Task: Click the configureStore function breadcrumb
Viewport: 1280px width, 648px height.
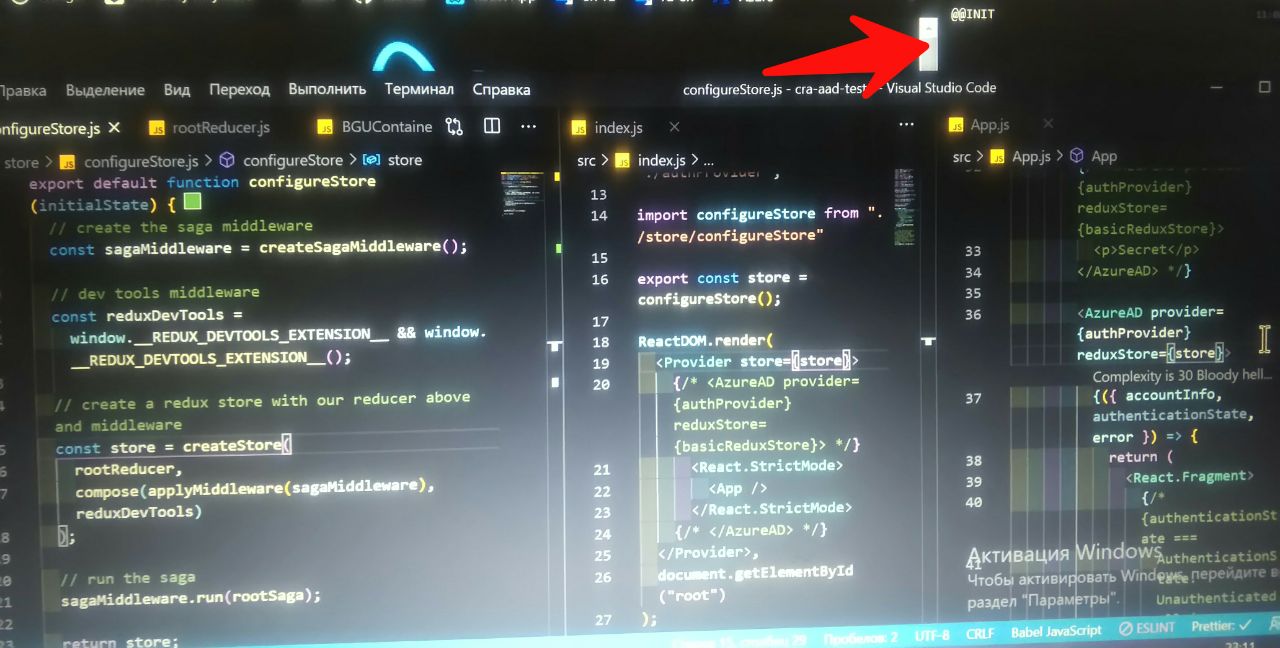Action: pyautogui.click(x=293, y=160)
